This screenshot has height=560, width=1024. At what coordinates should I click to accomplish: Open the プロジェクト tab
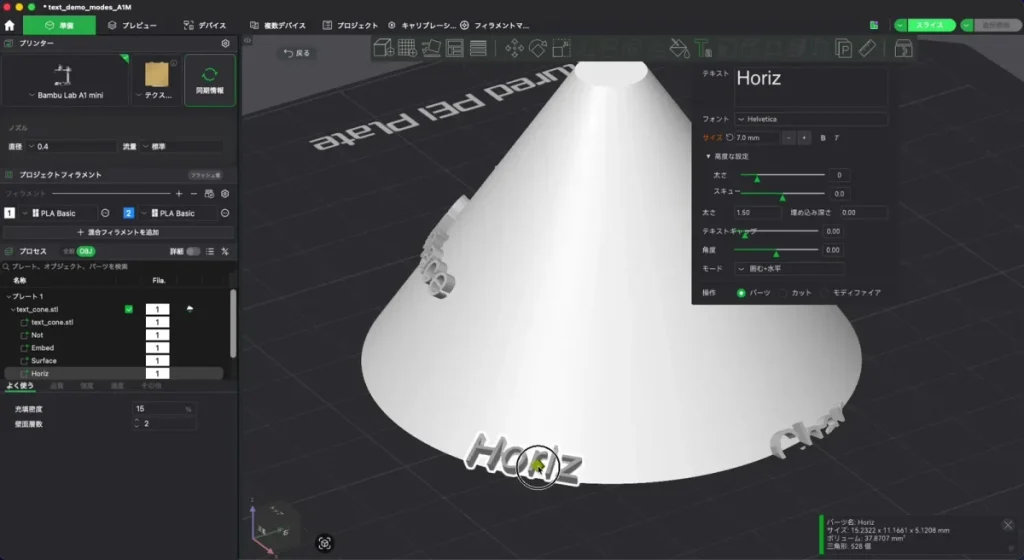tap(350, 25)
